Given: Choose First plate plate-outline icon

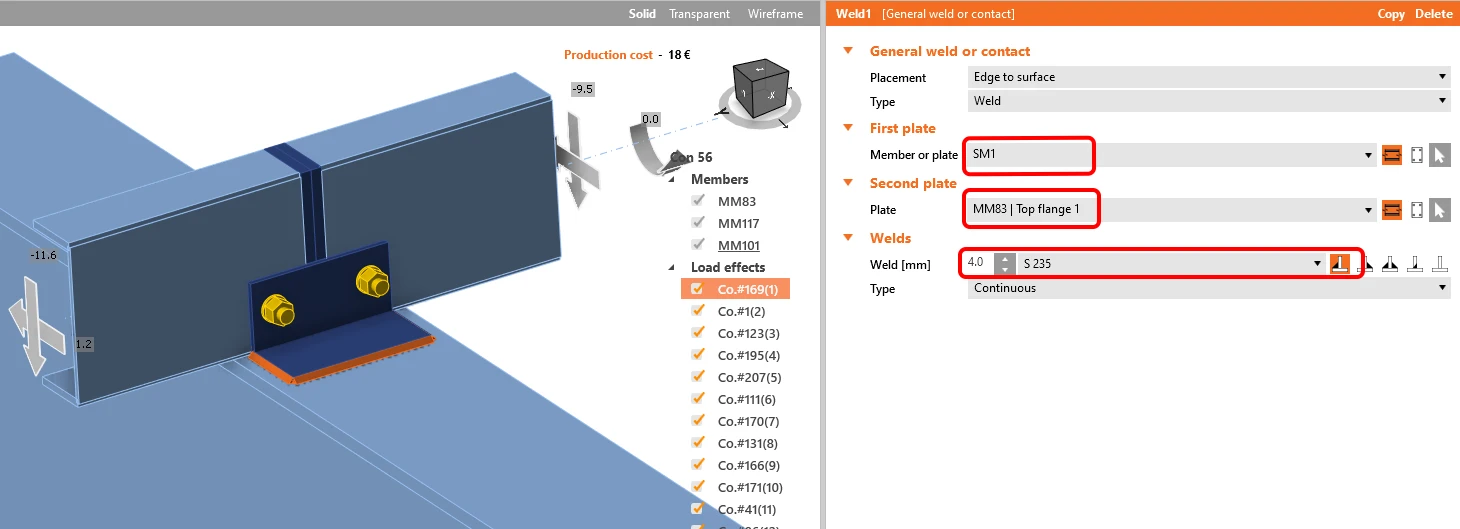Looking at the screenshot, I should [x=1416, y=155].
